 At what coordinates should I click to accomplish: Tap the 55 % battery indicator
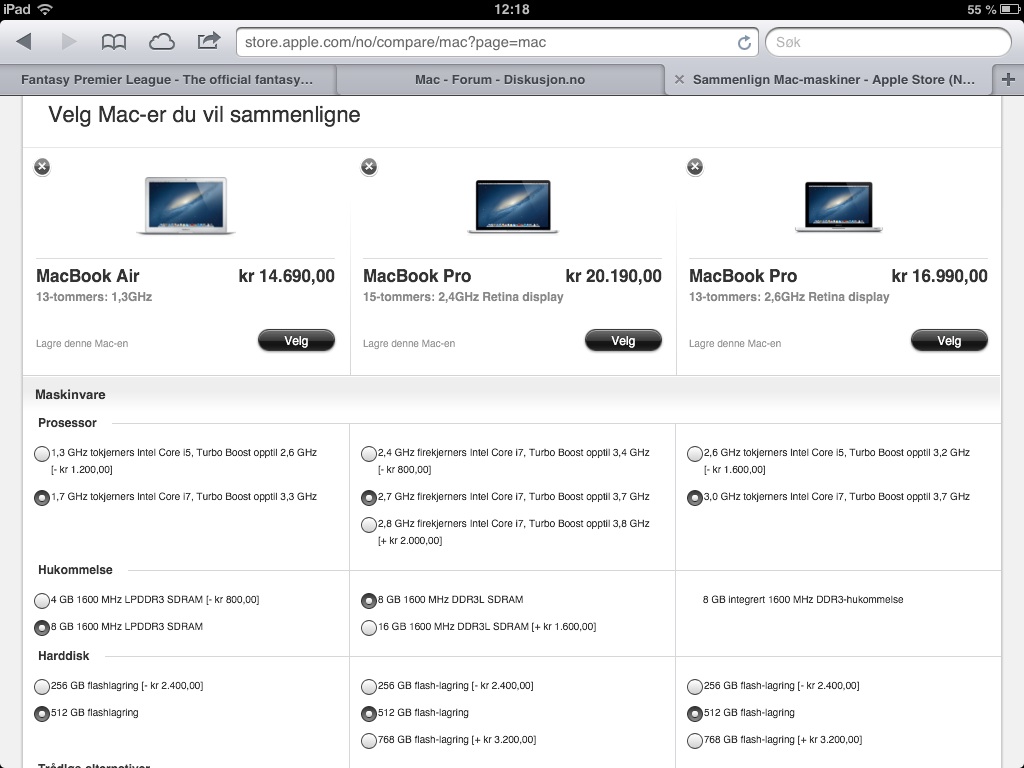pyautogui.click(x=991, y=9)
